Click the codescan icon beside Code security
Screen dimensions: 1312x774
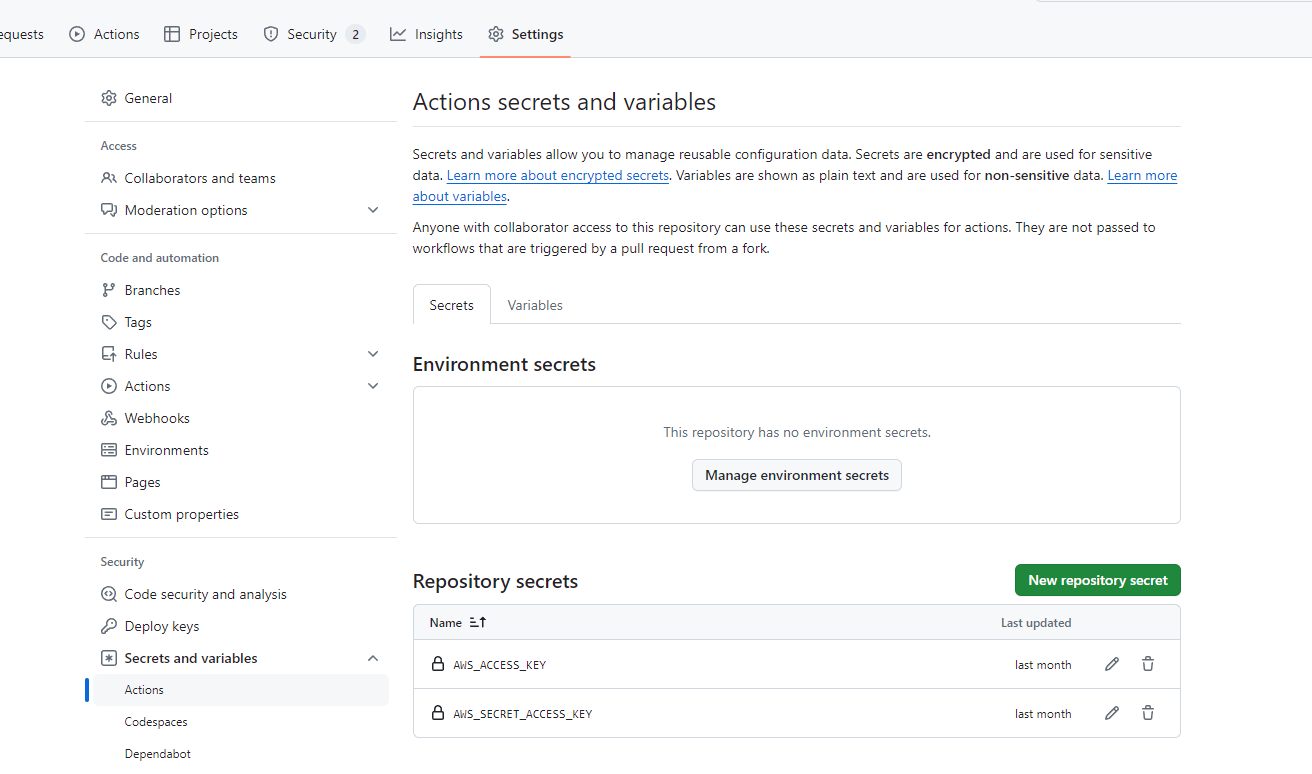pos(109,594)
